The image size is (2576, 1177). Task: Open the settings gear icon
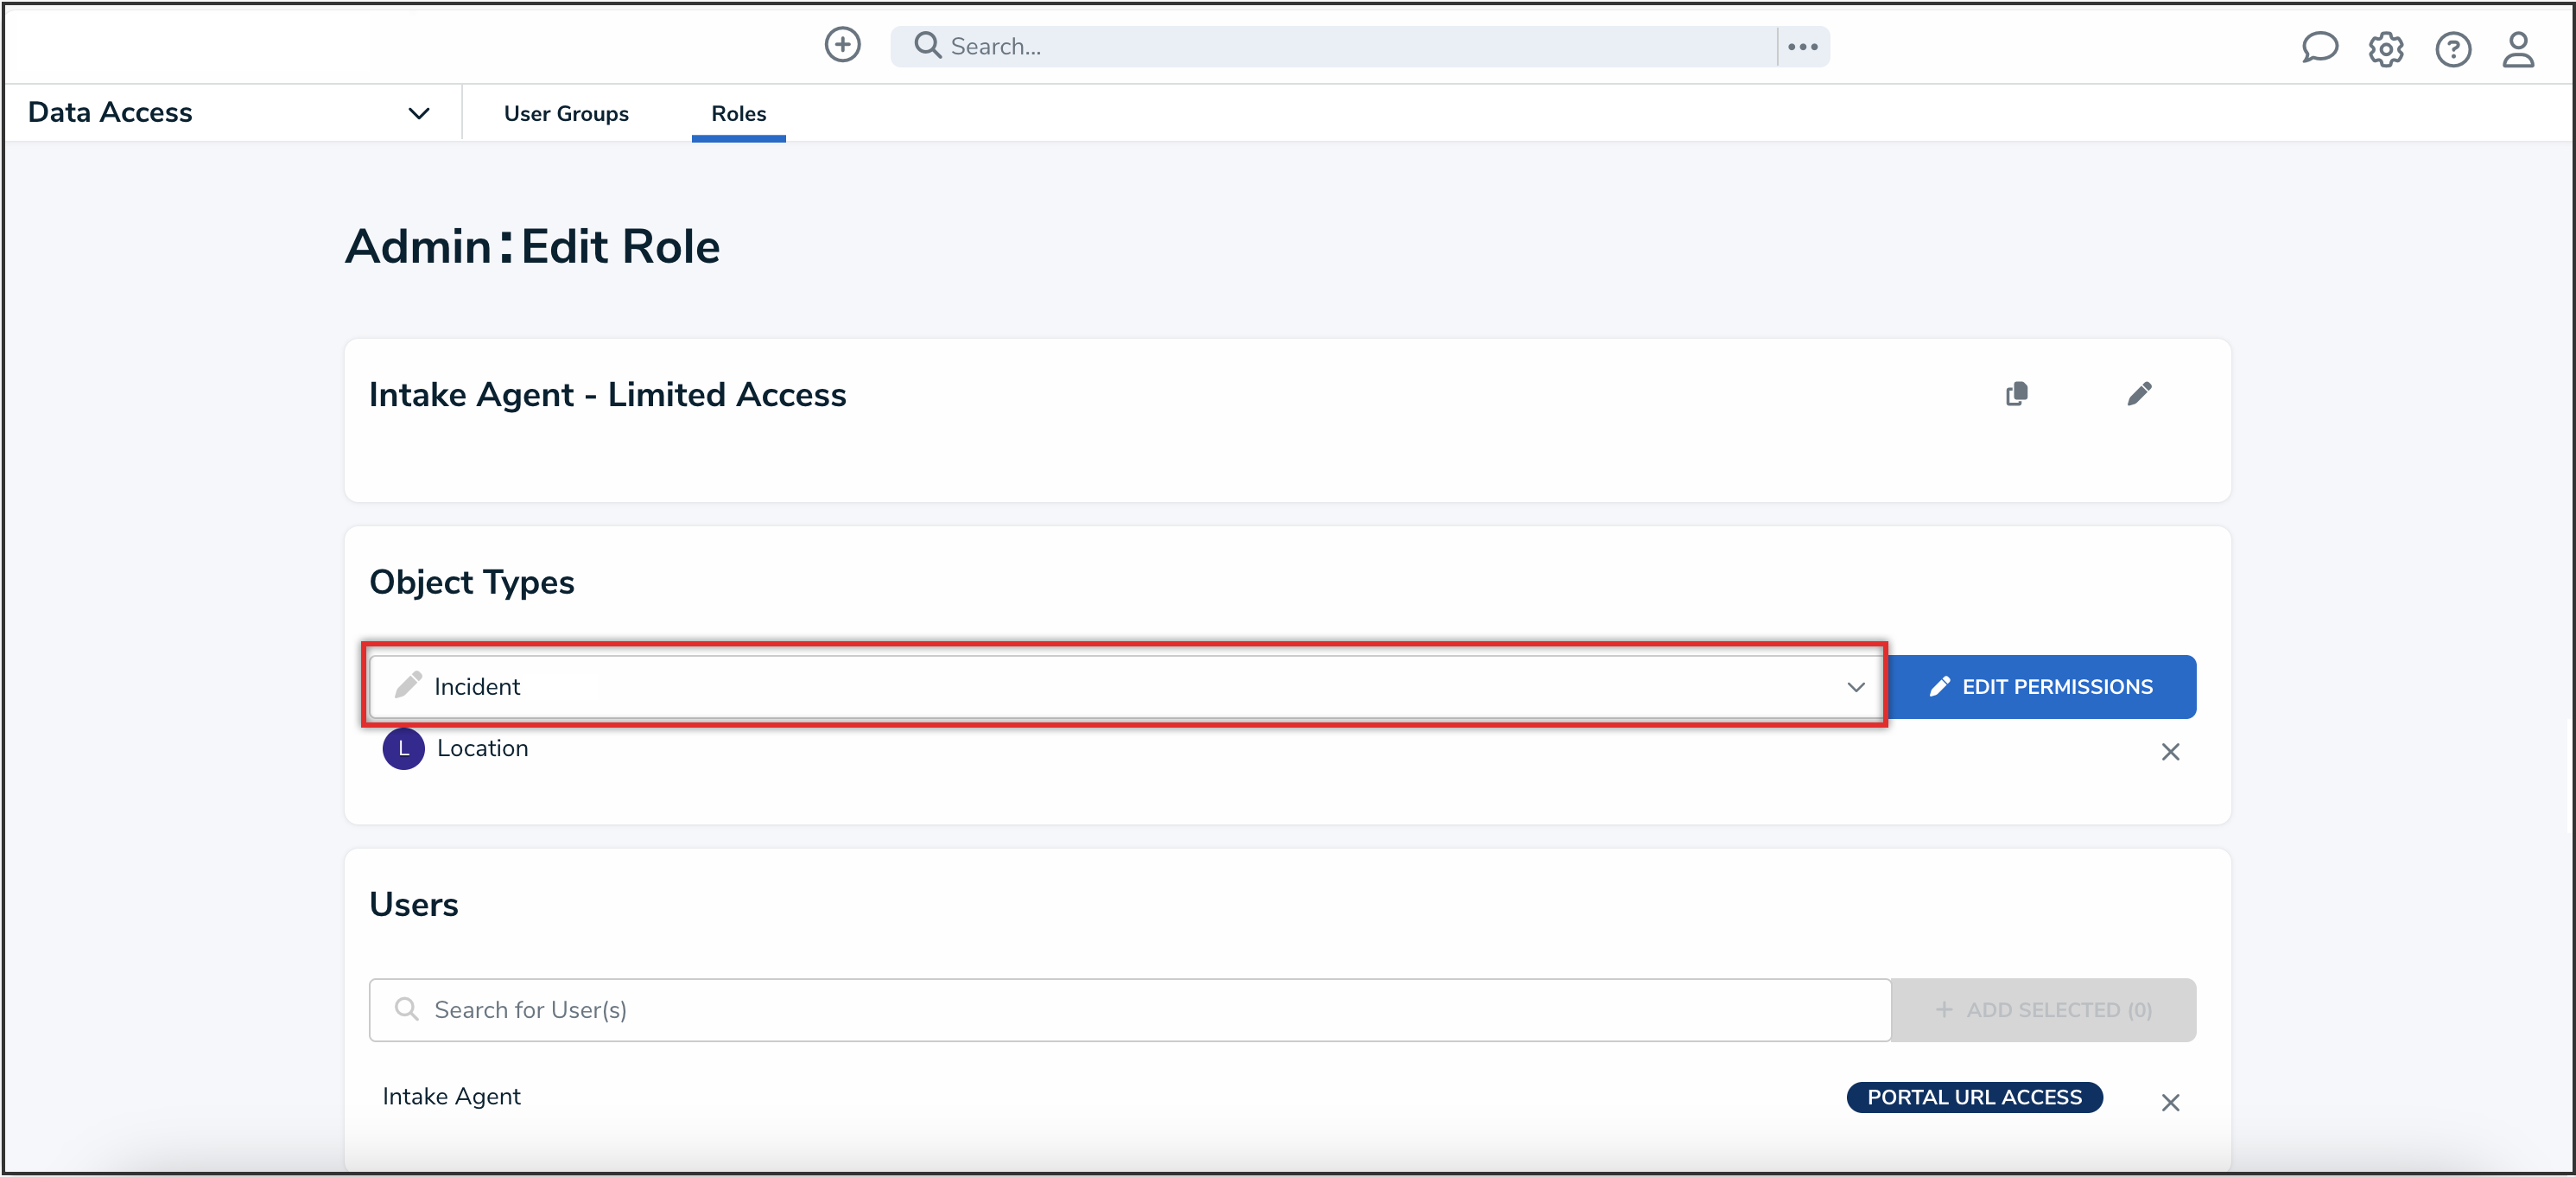[x=2385, y=48]
